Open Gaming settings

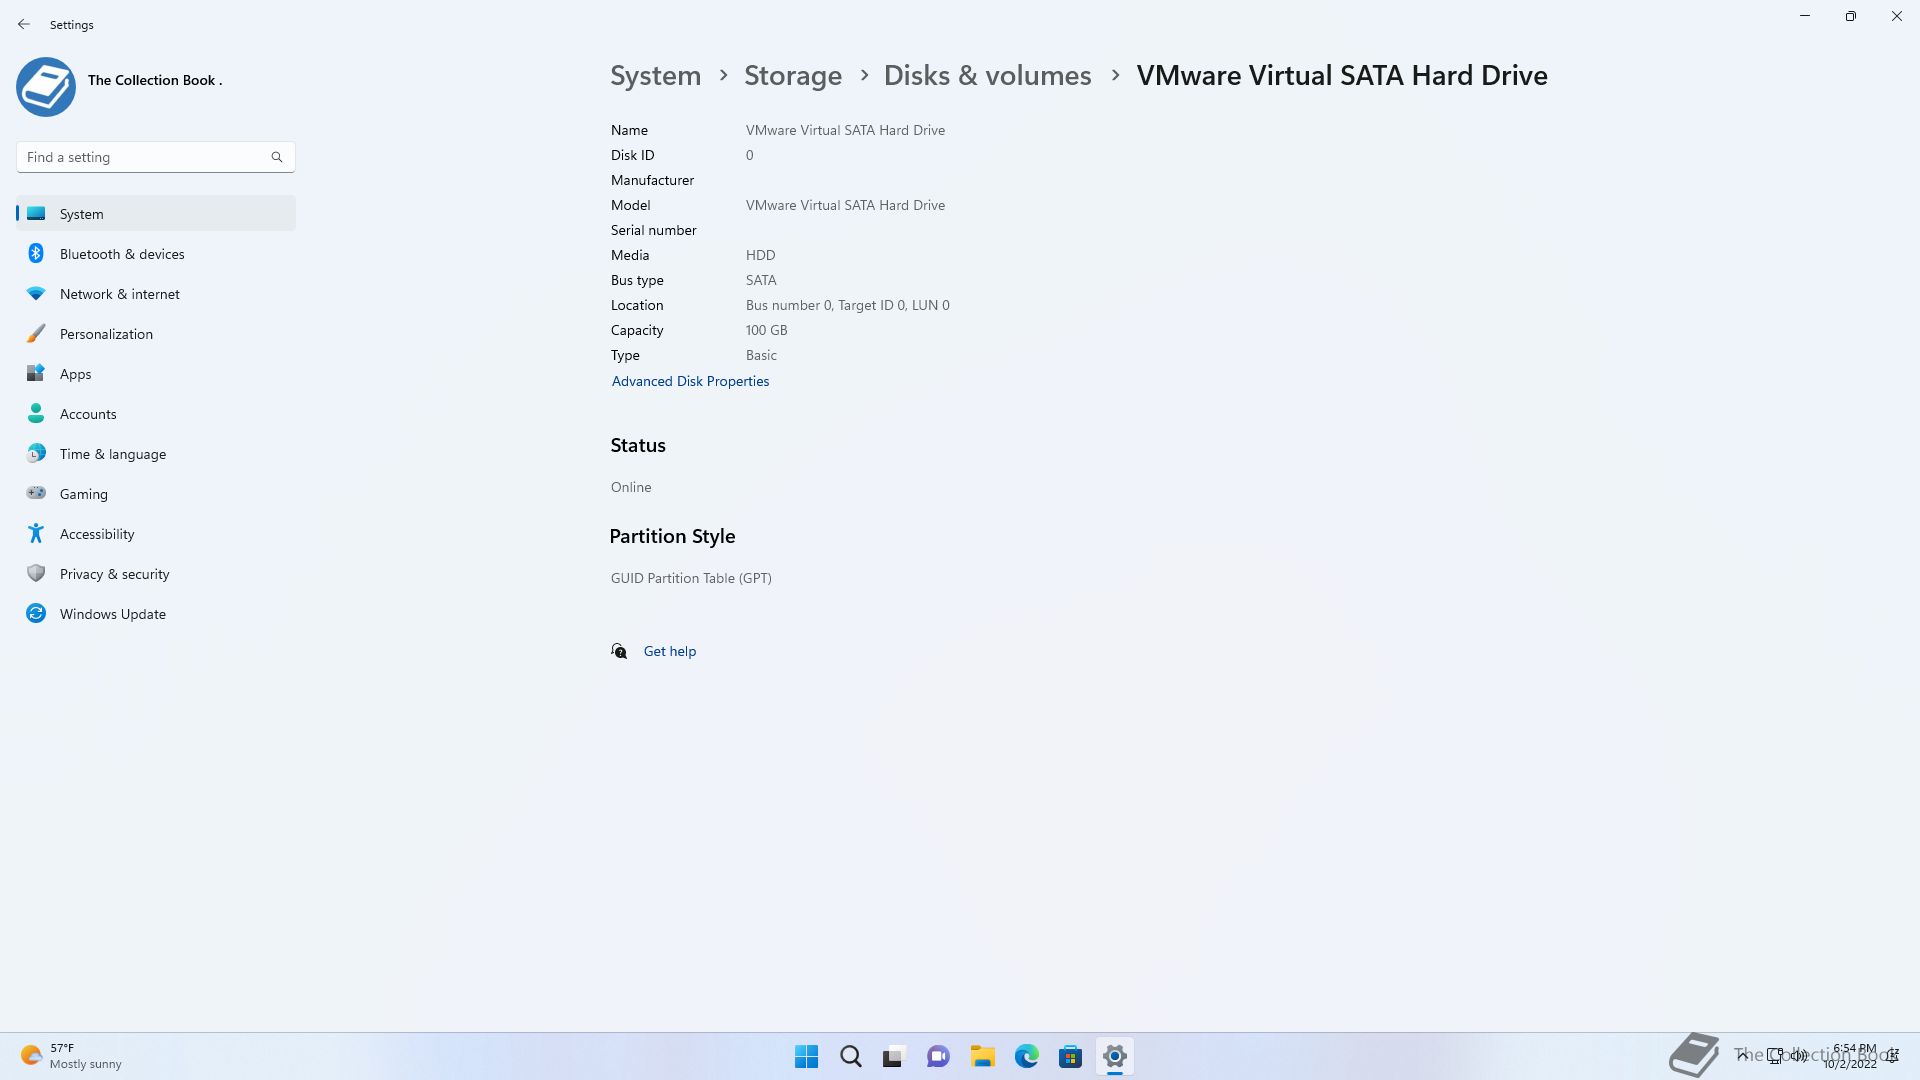84,494
